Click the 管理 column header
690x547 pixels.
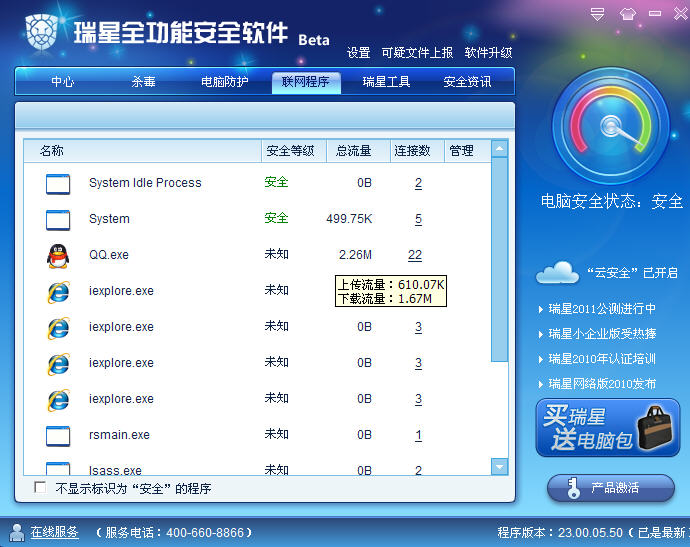467,151
